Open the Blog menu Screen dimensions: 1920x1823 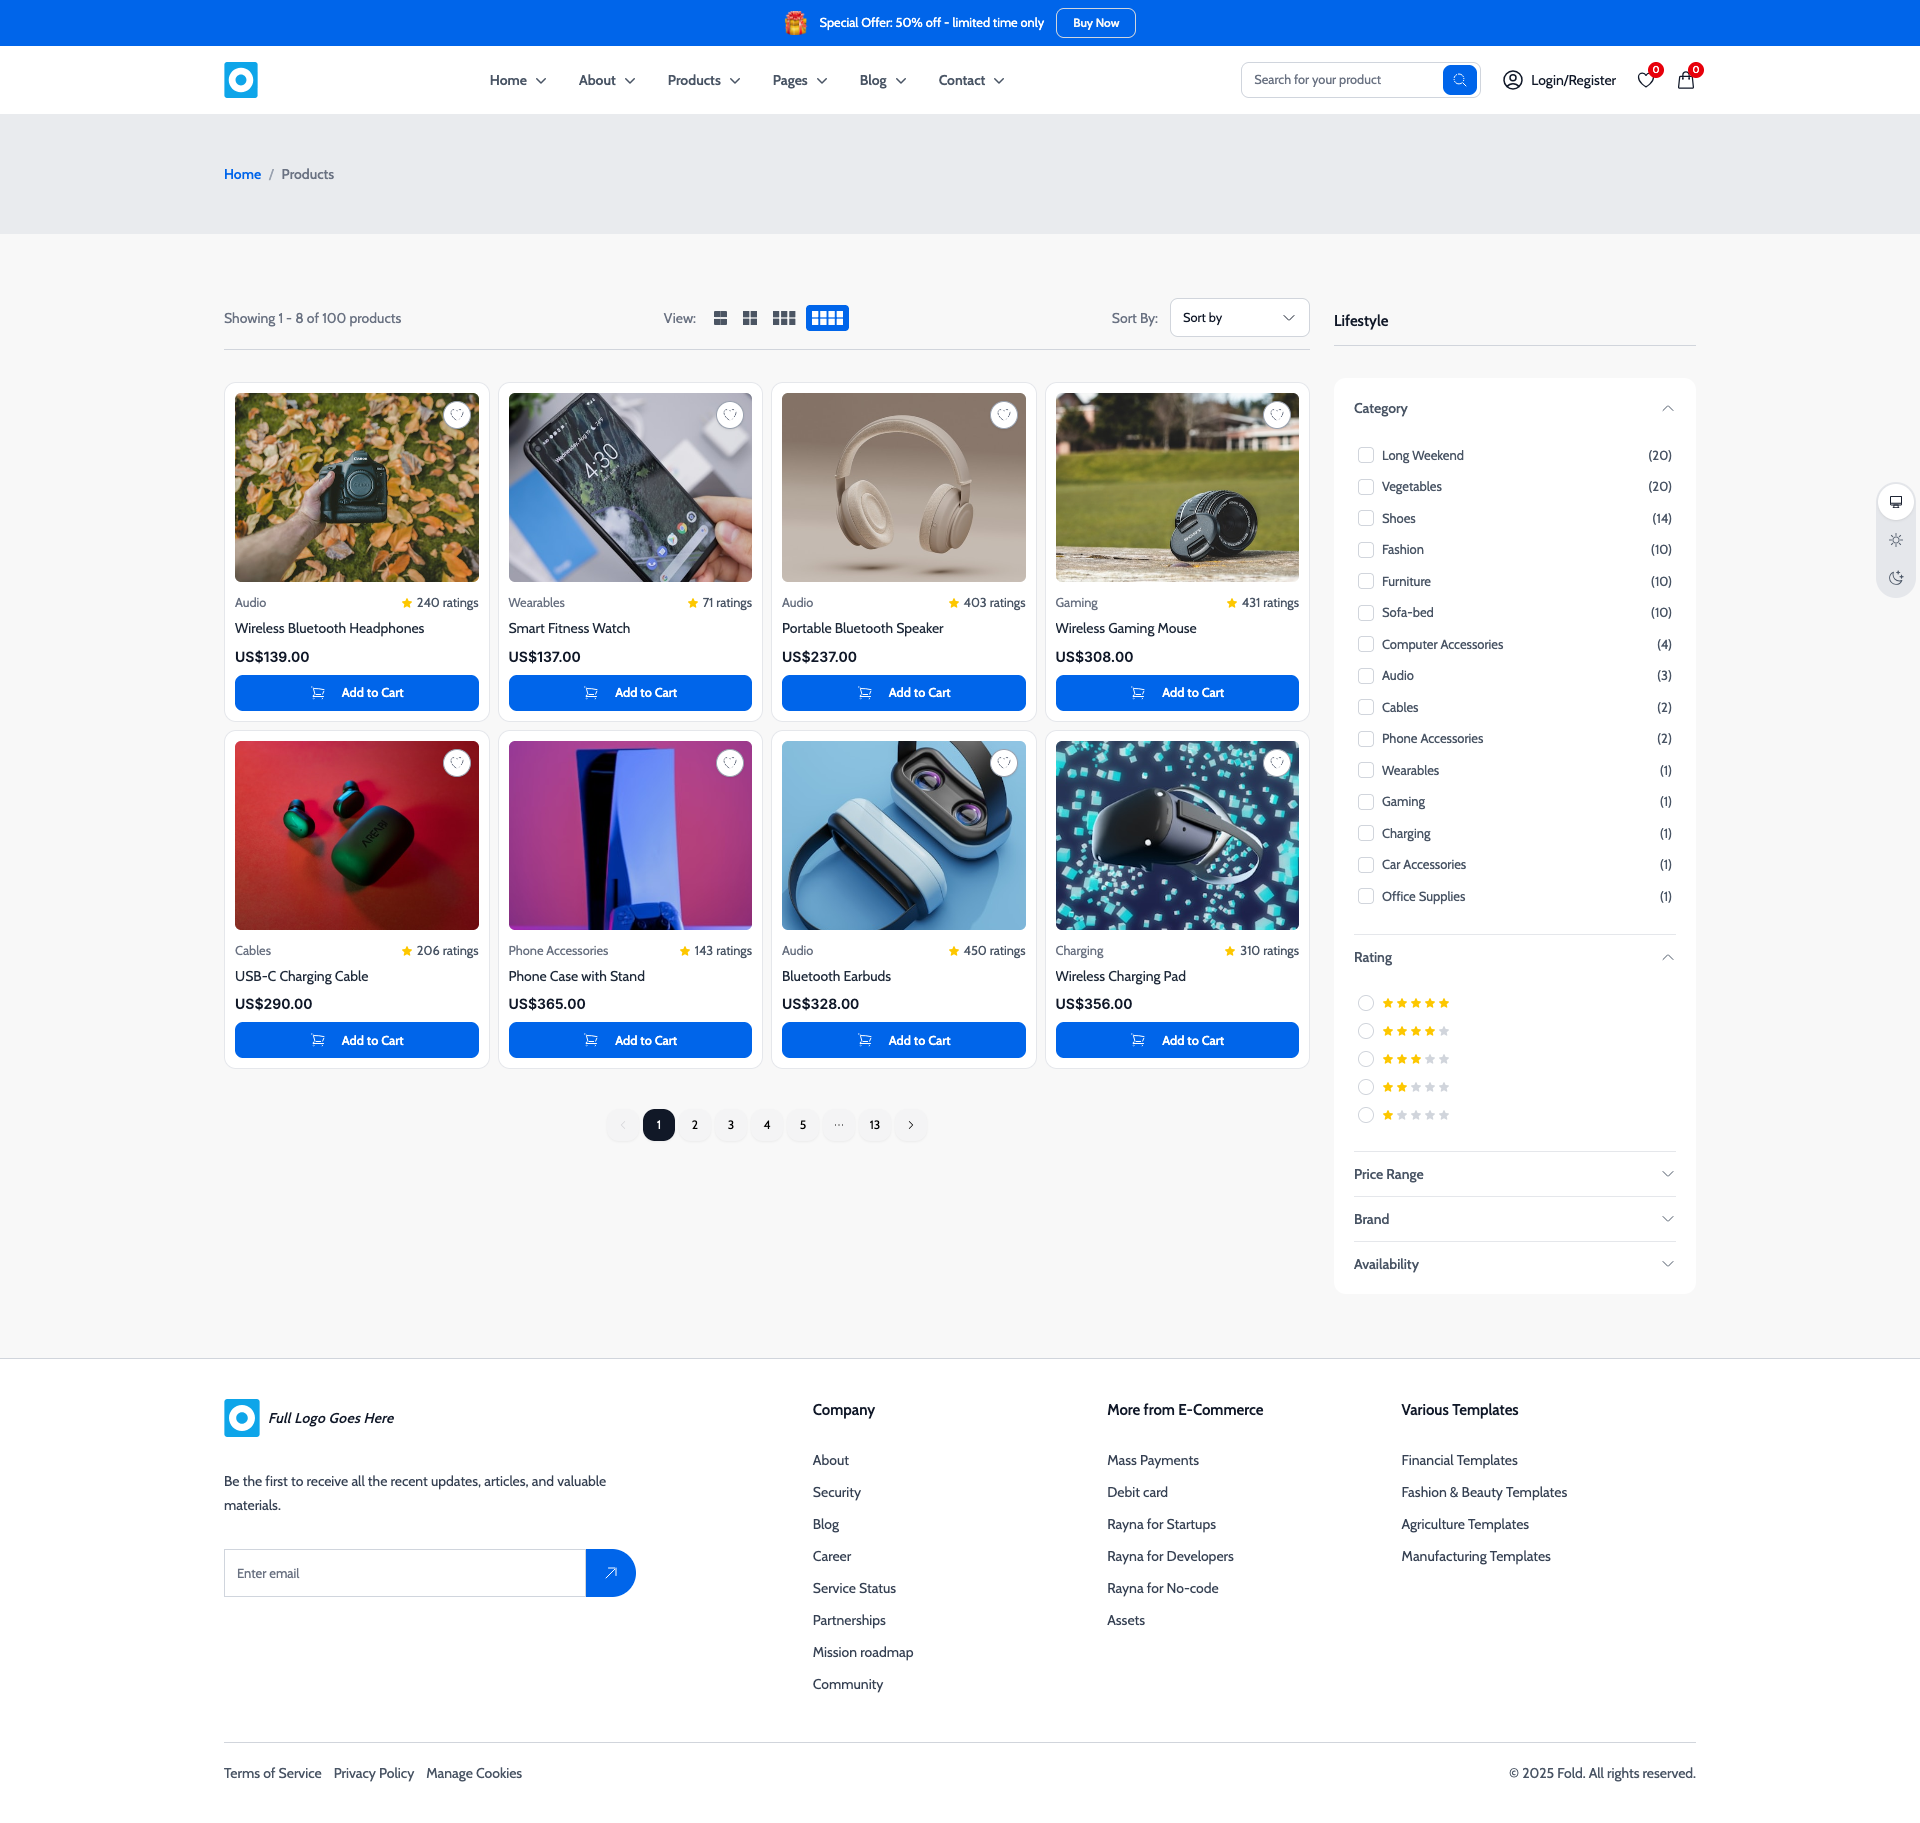pos(881,80)
